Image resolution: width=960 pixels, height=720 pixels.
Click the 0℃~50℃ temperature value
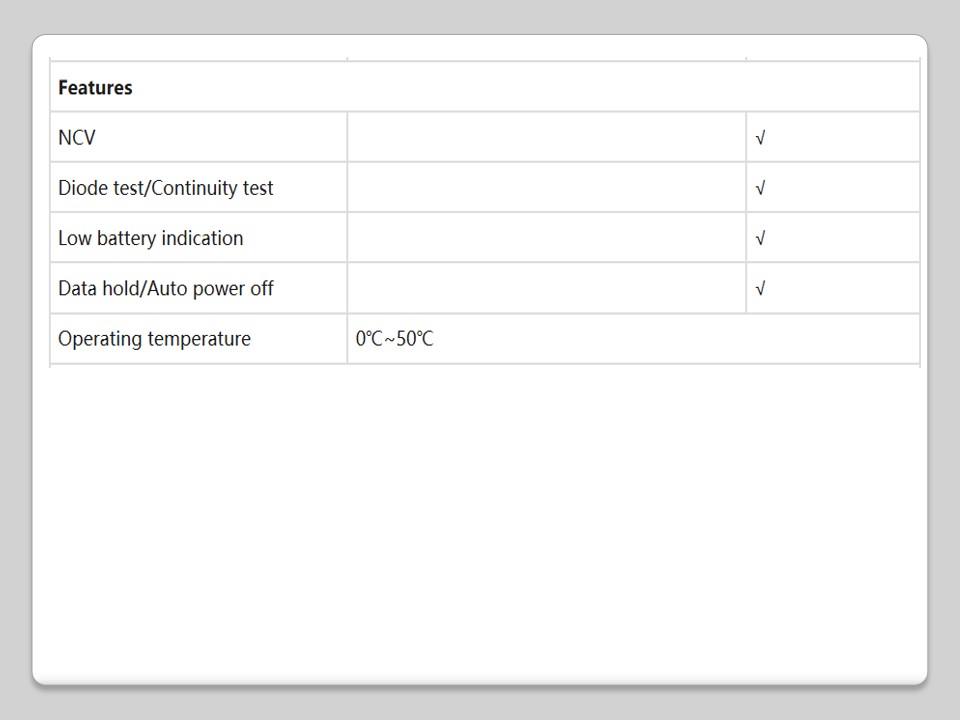coord(394,339)
